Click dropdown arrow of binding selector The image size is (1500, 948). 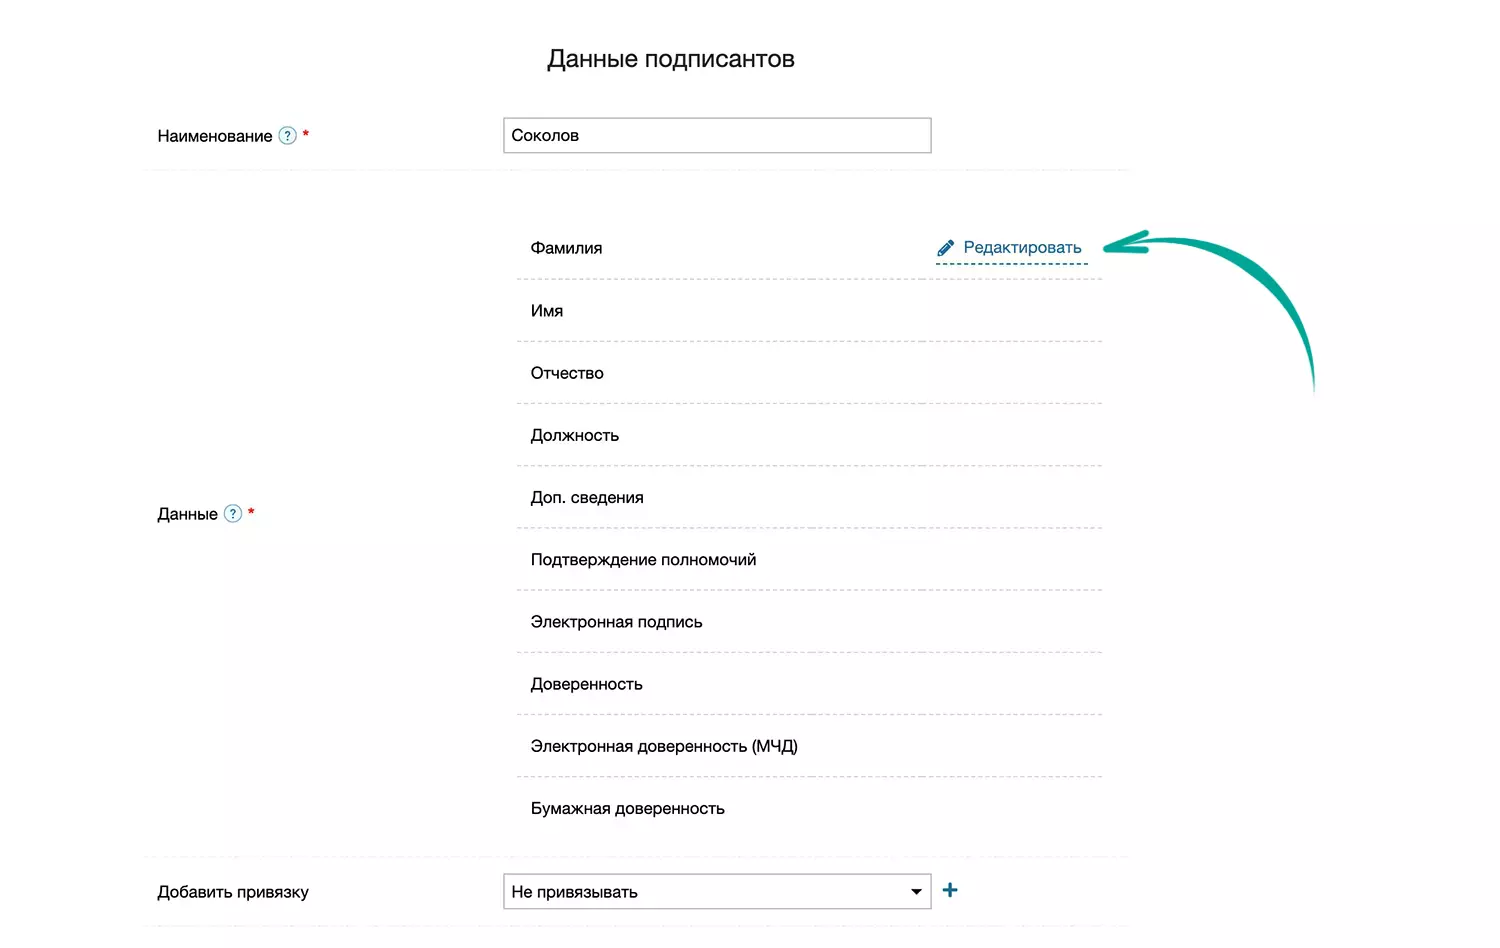[x=916, y=892]
